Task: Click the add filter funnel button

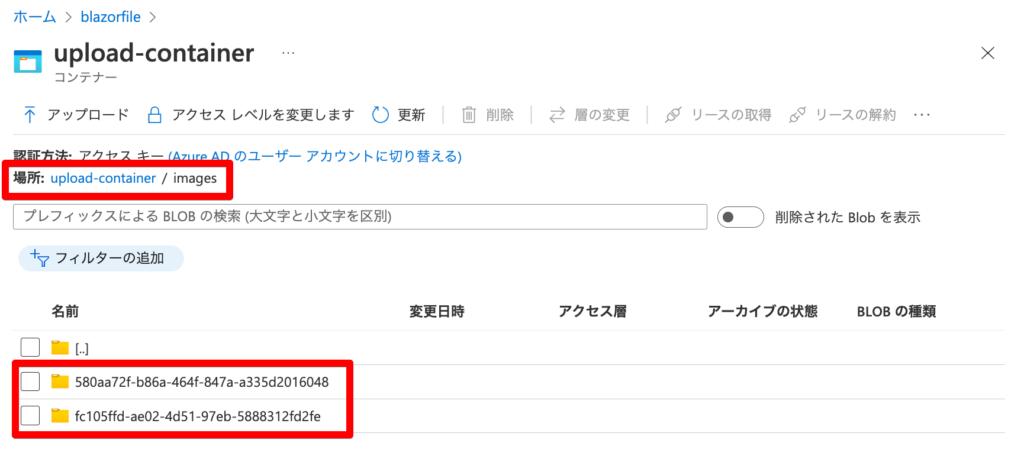Action: click(101, 259)
